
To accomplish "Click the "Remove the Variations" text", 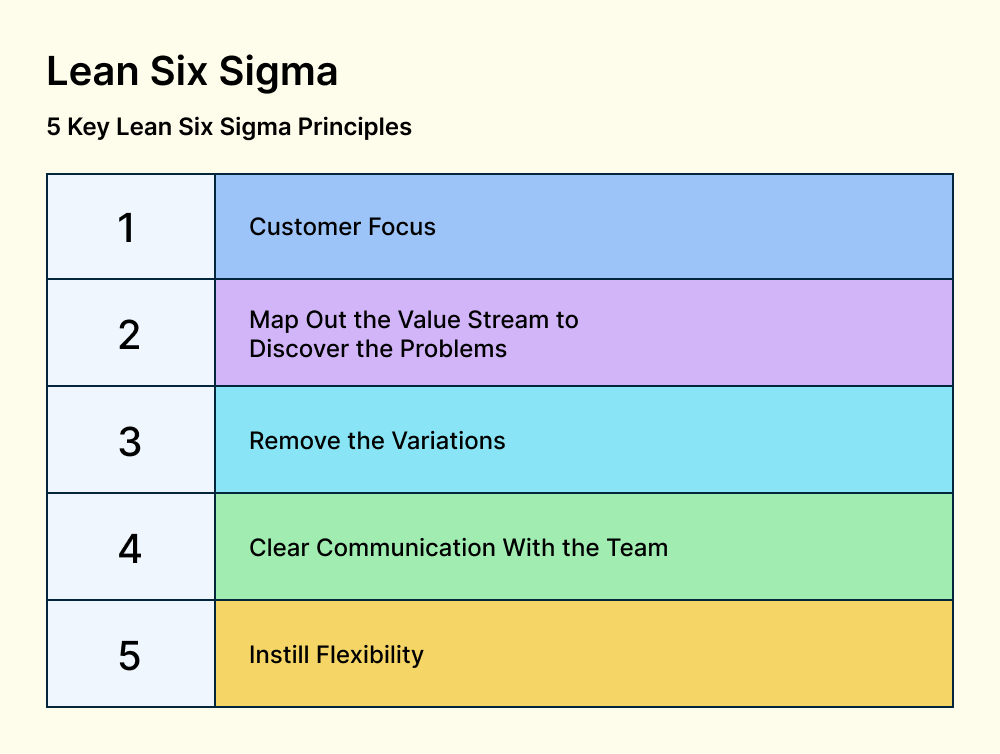I will (377, 441).
